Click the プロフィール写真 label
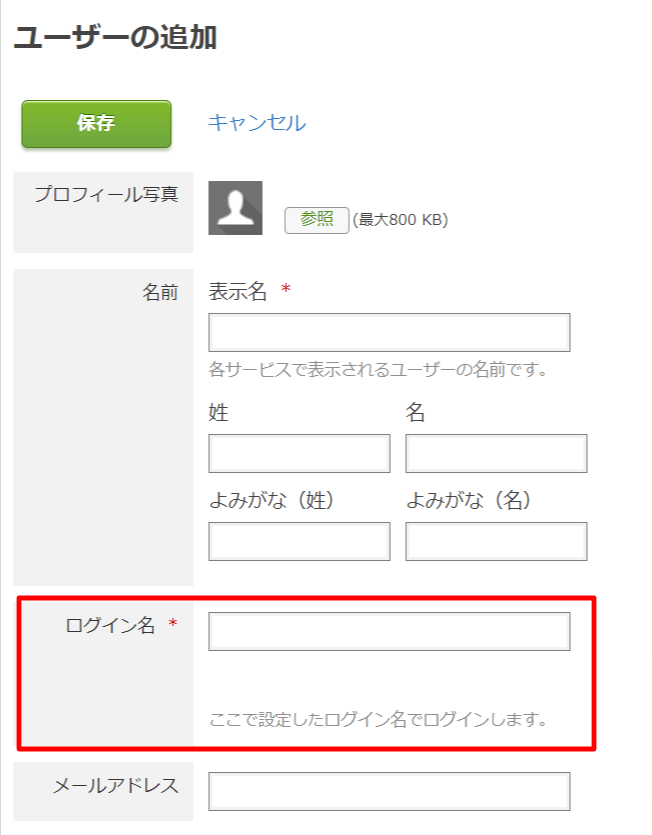 pos(106,194)
